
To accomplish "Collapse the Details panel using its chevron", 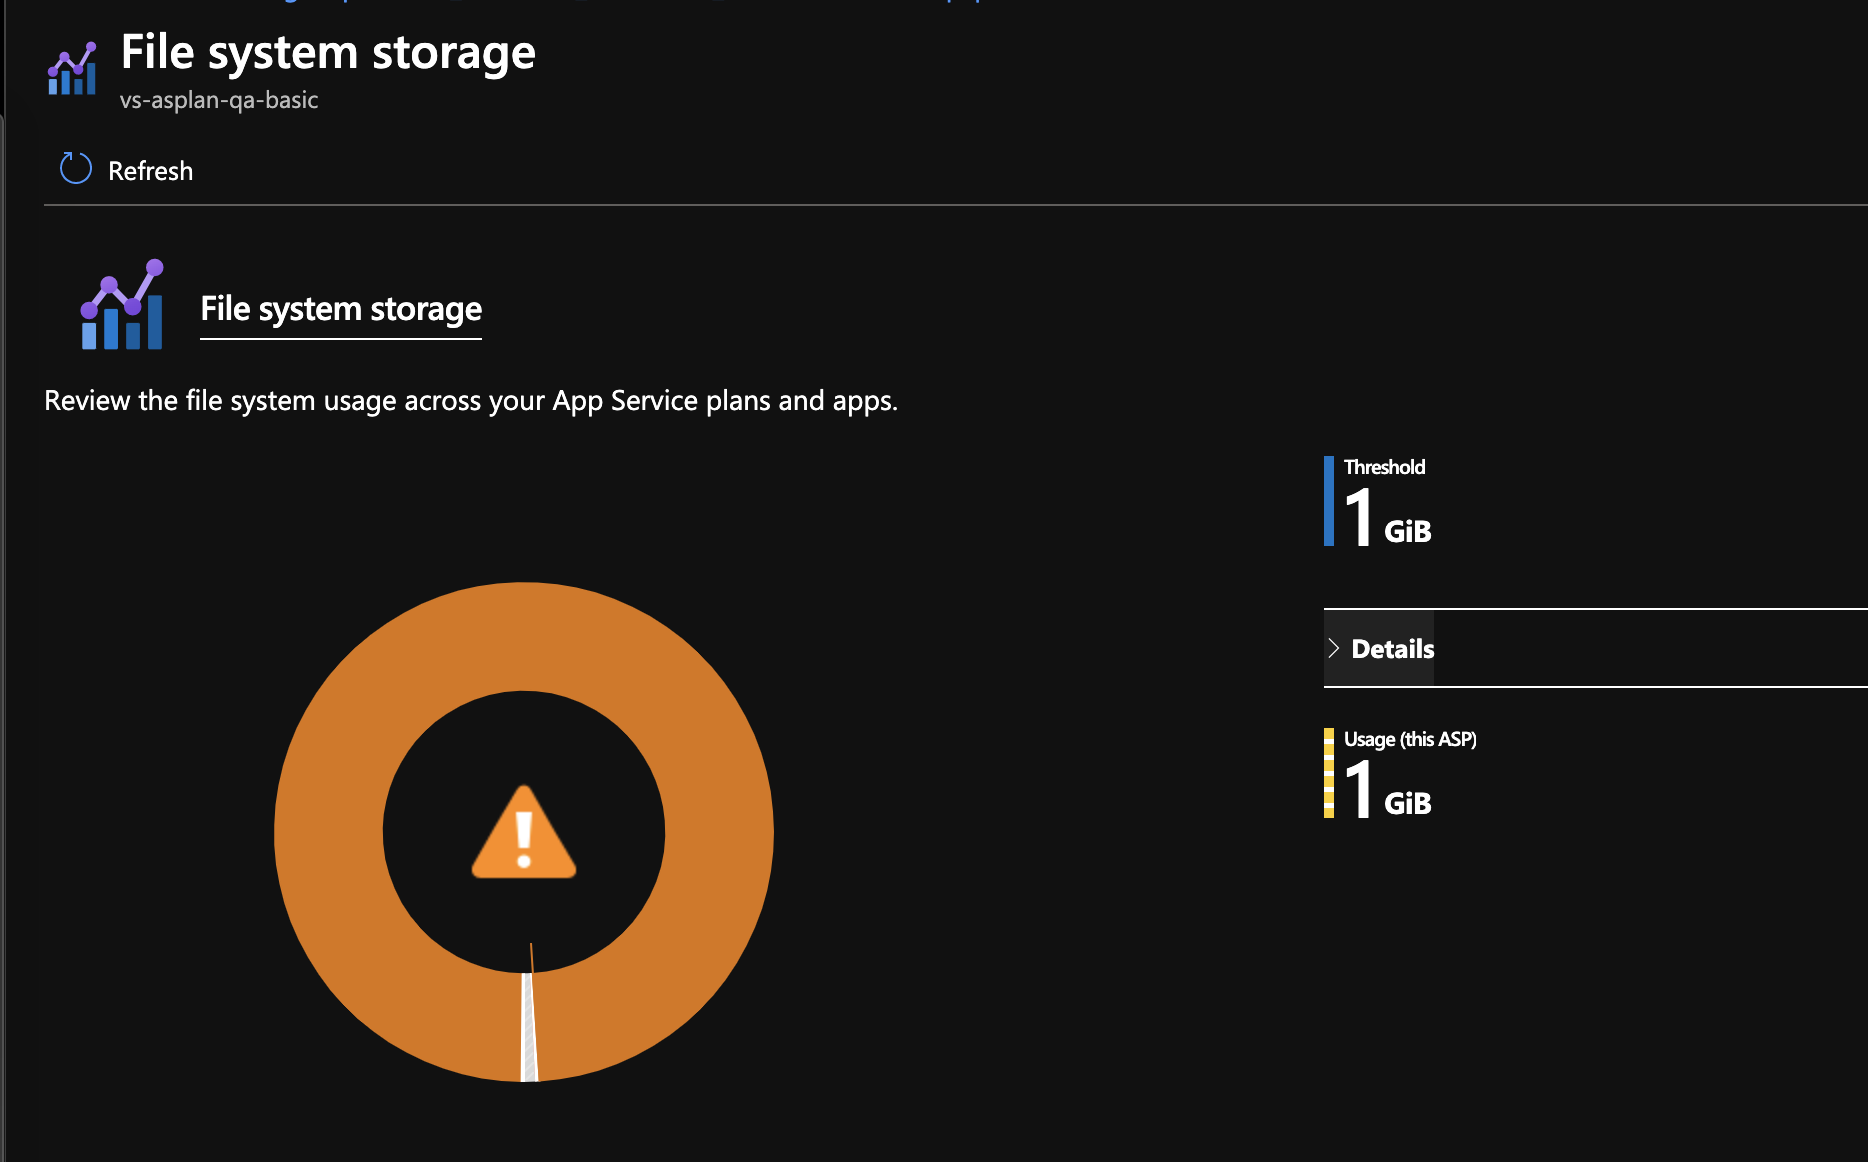I will 1334,648.
